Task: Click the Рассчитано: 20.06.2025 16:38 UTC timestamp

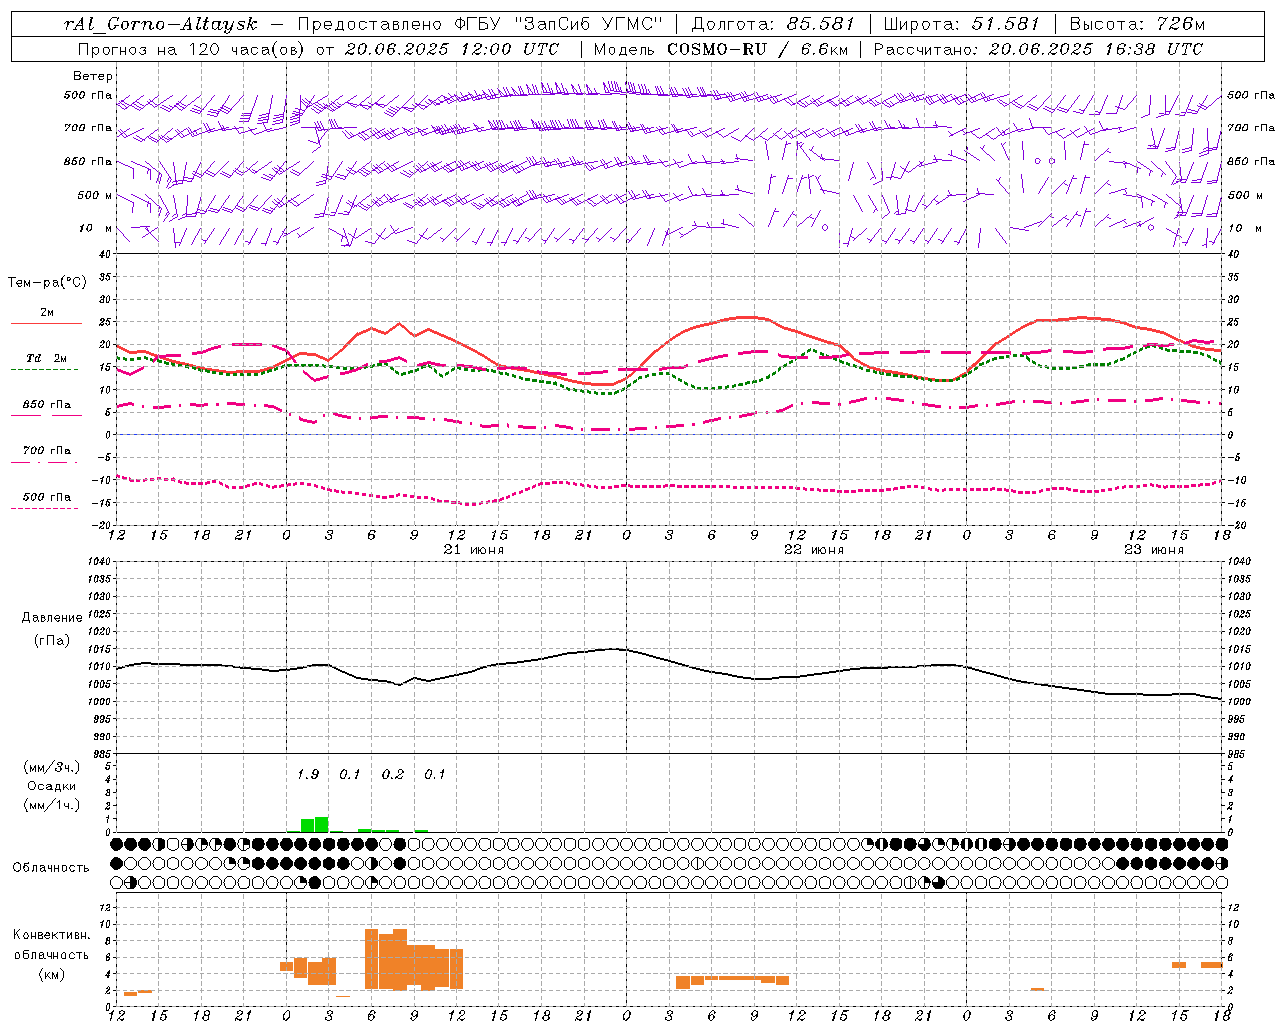Action: tap(1038, 49)
